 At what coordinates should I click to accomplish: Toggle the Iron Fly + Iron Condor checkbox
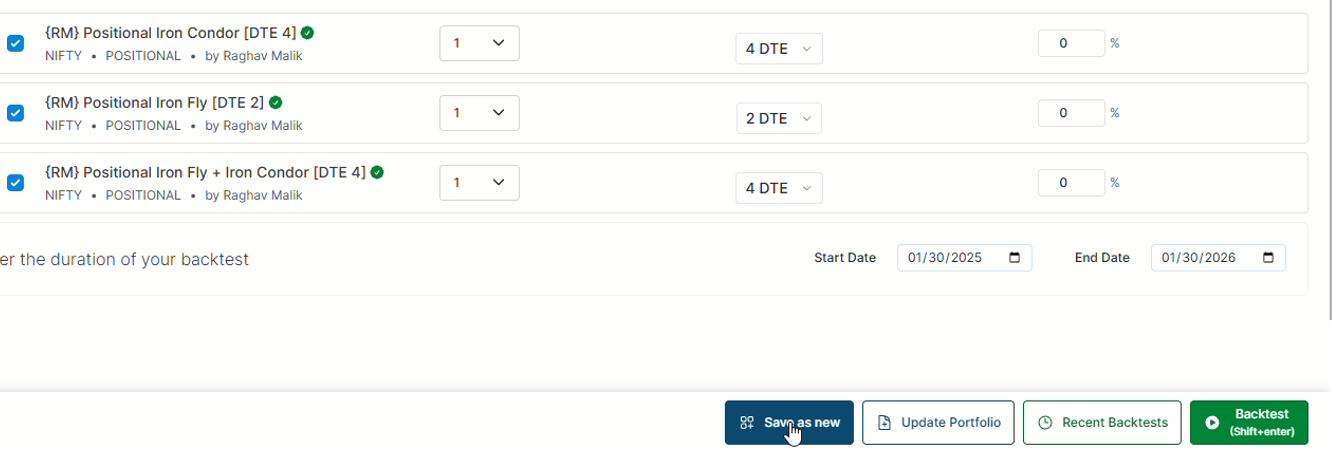pos(15,183)
